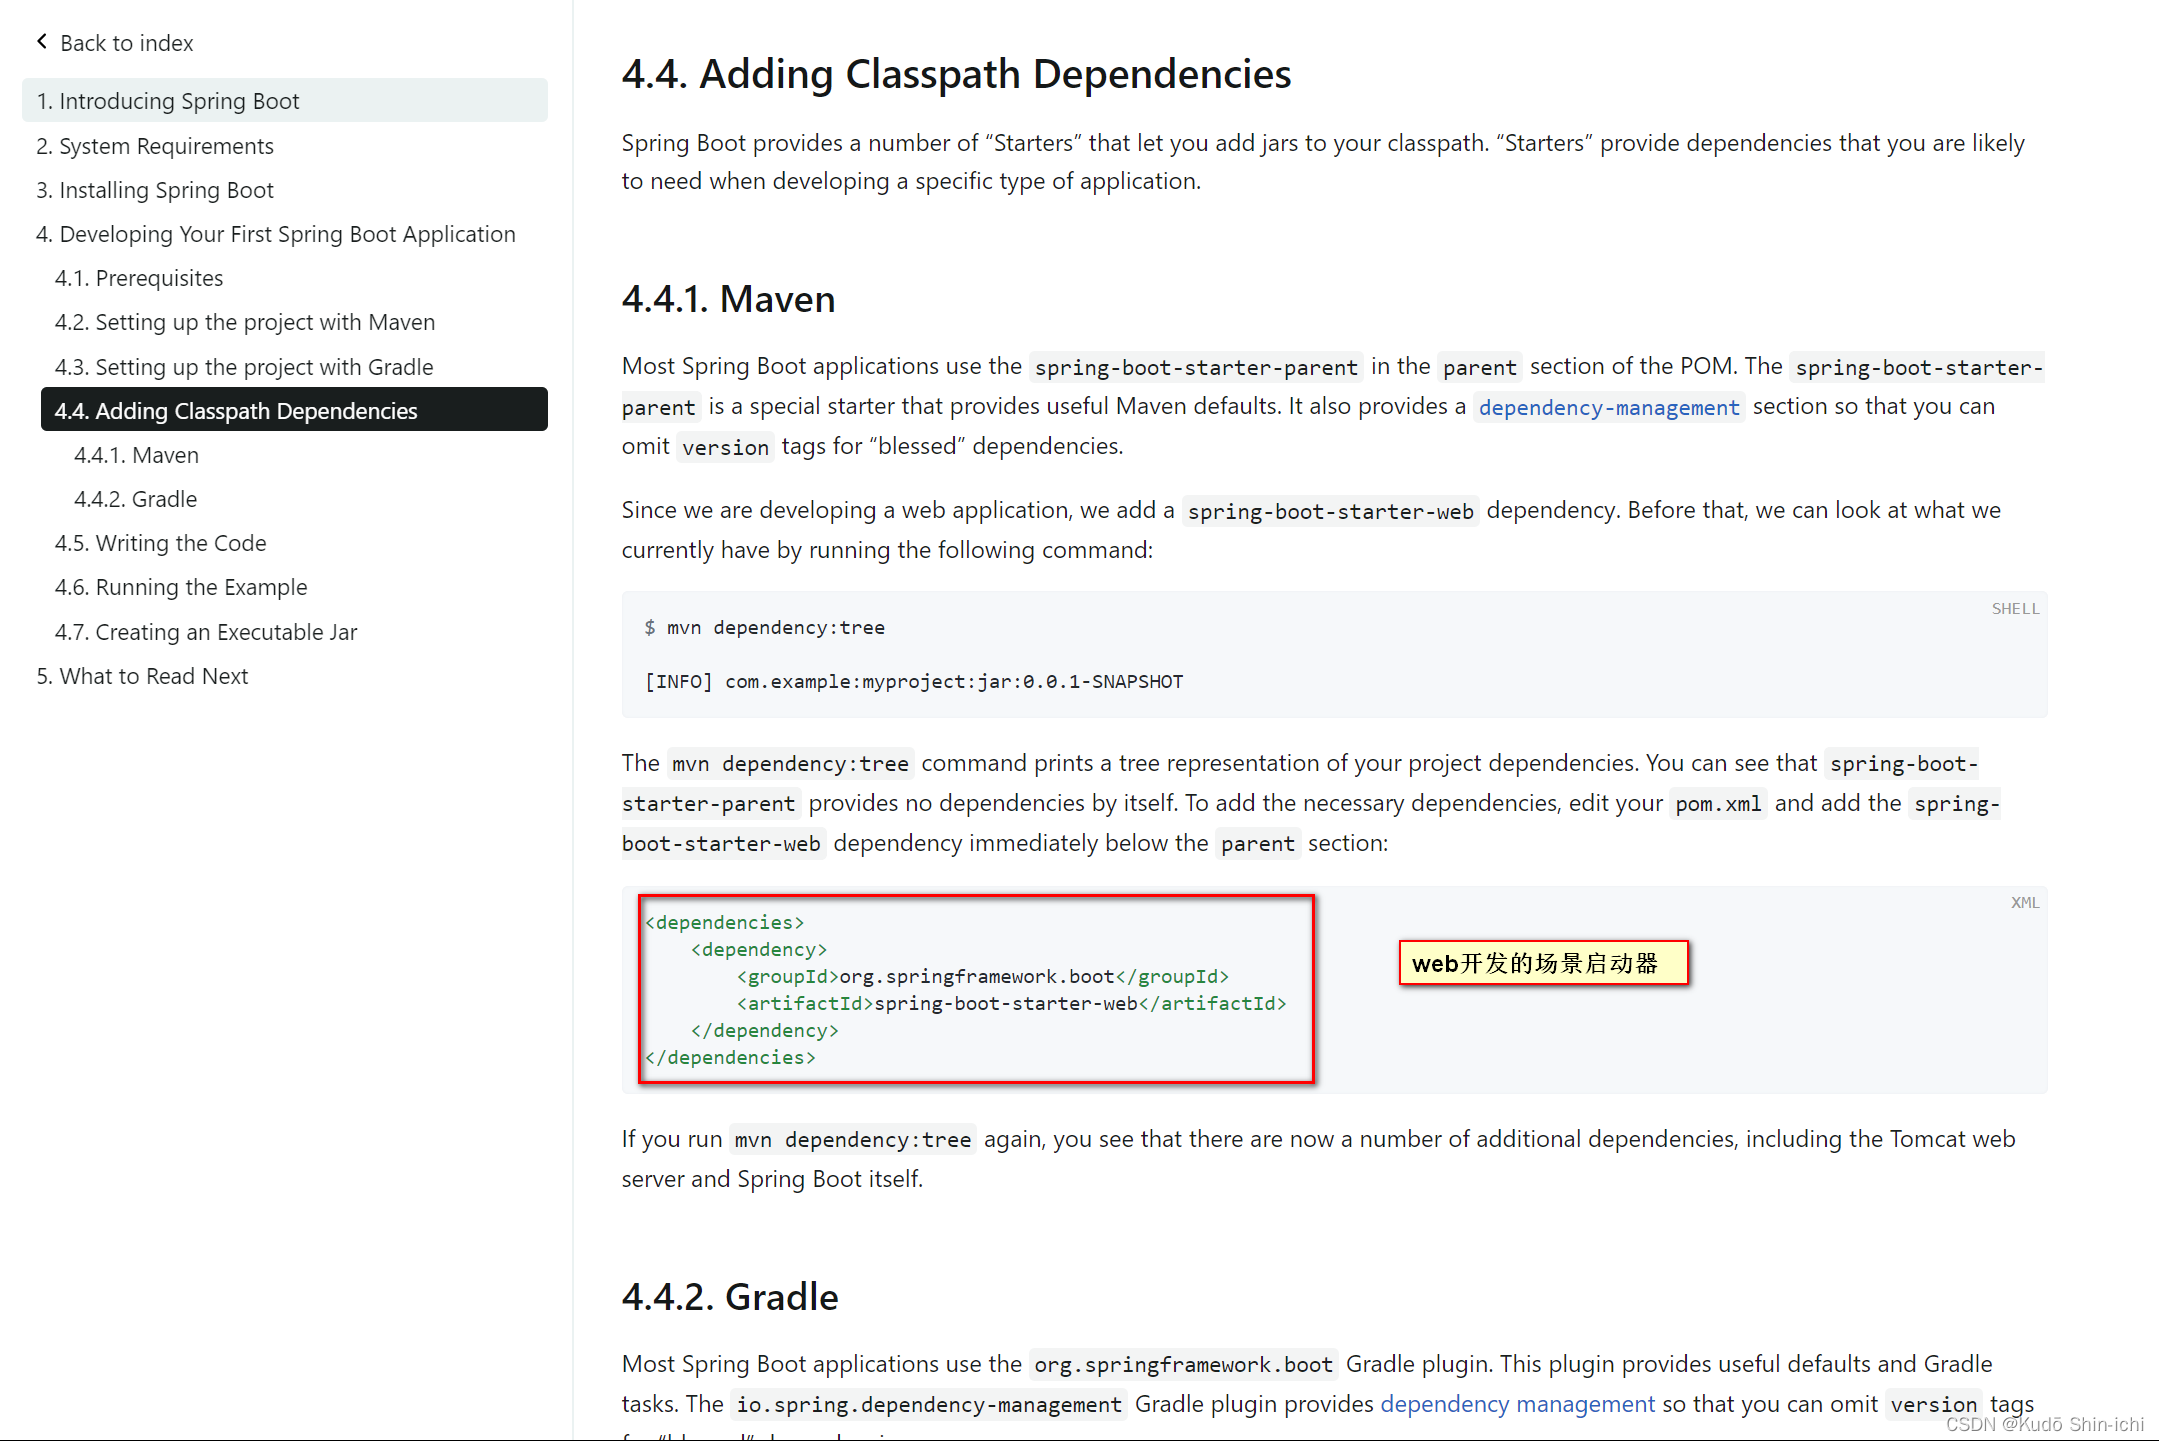Image resolution: width=2159 pixels, height=1441 pixels.
Task: Expand the '4.4.1. Maven' sidebar item
Action: [138, 452]
